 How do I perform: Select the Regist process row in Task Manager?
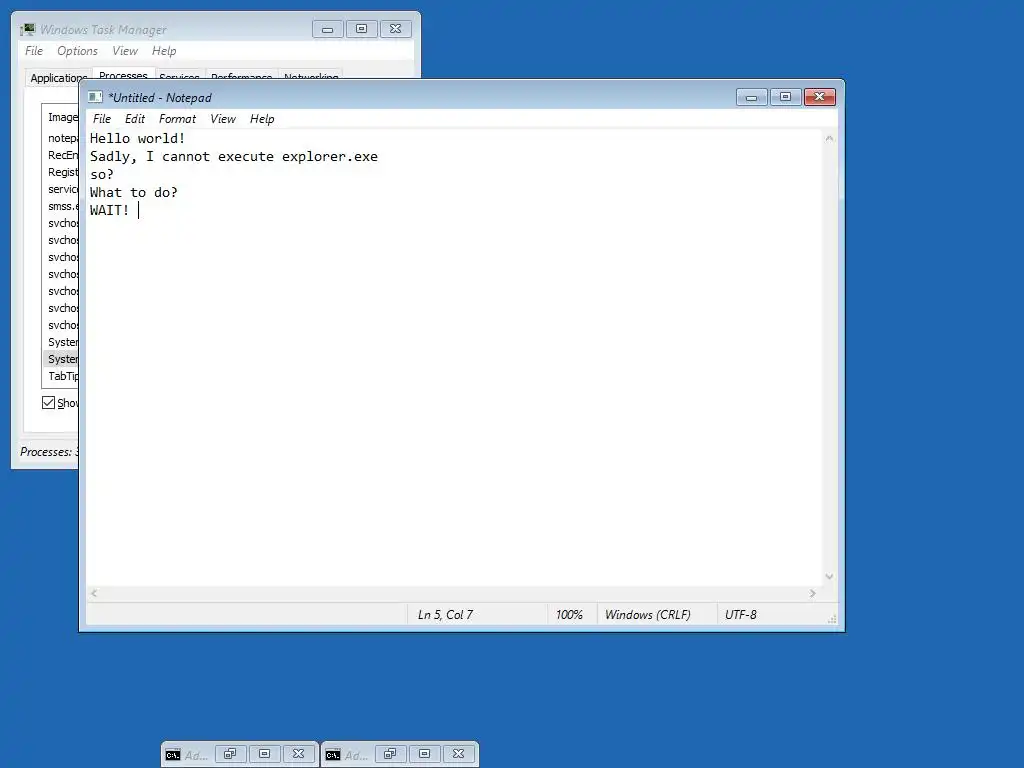click(61, 172)
